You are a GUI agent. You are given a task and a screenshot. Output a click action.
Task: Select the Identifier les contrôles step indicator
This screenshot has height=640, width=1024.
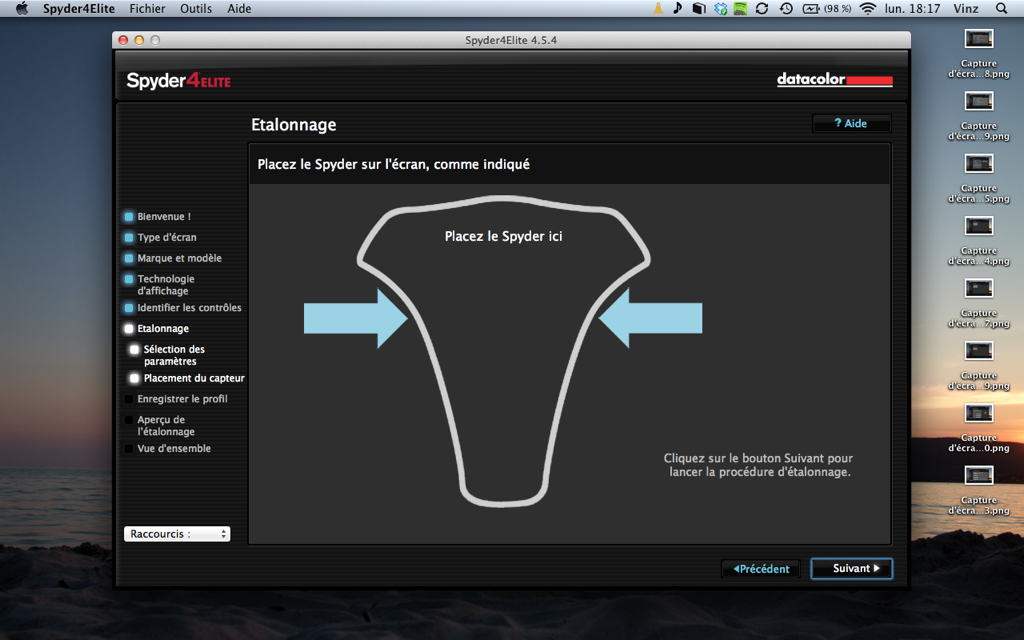[129, 308]
